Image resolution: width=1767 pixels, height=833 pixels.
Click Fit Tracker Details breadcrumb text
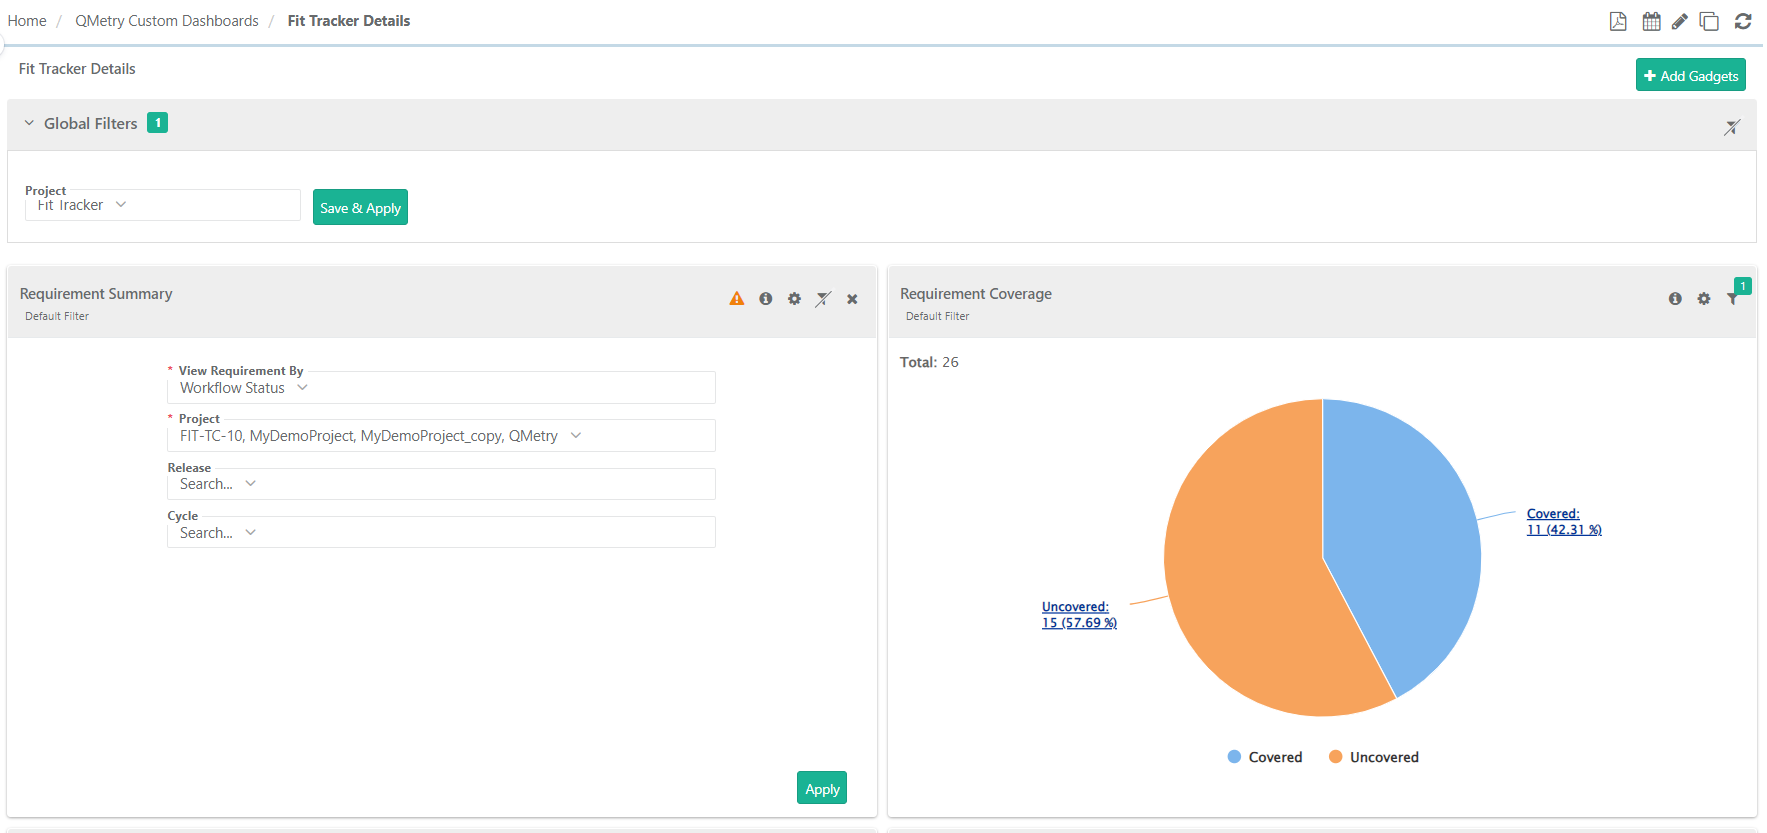[349, 21]
